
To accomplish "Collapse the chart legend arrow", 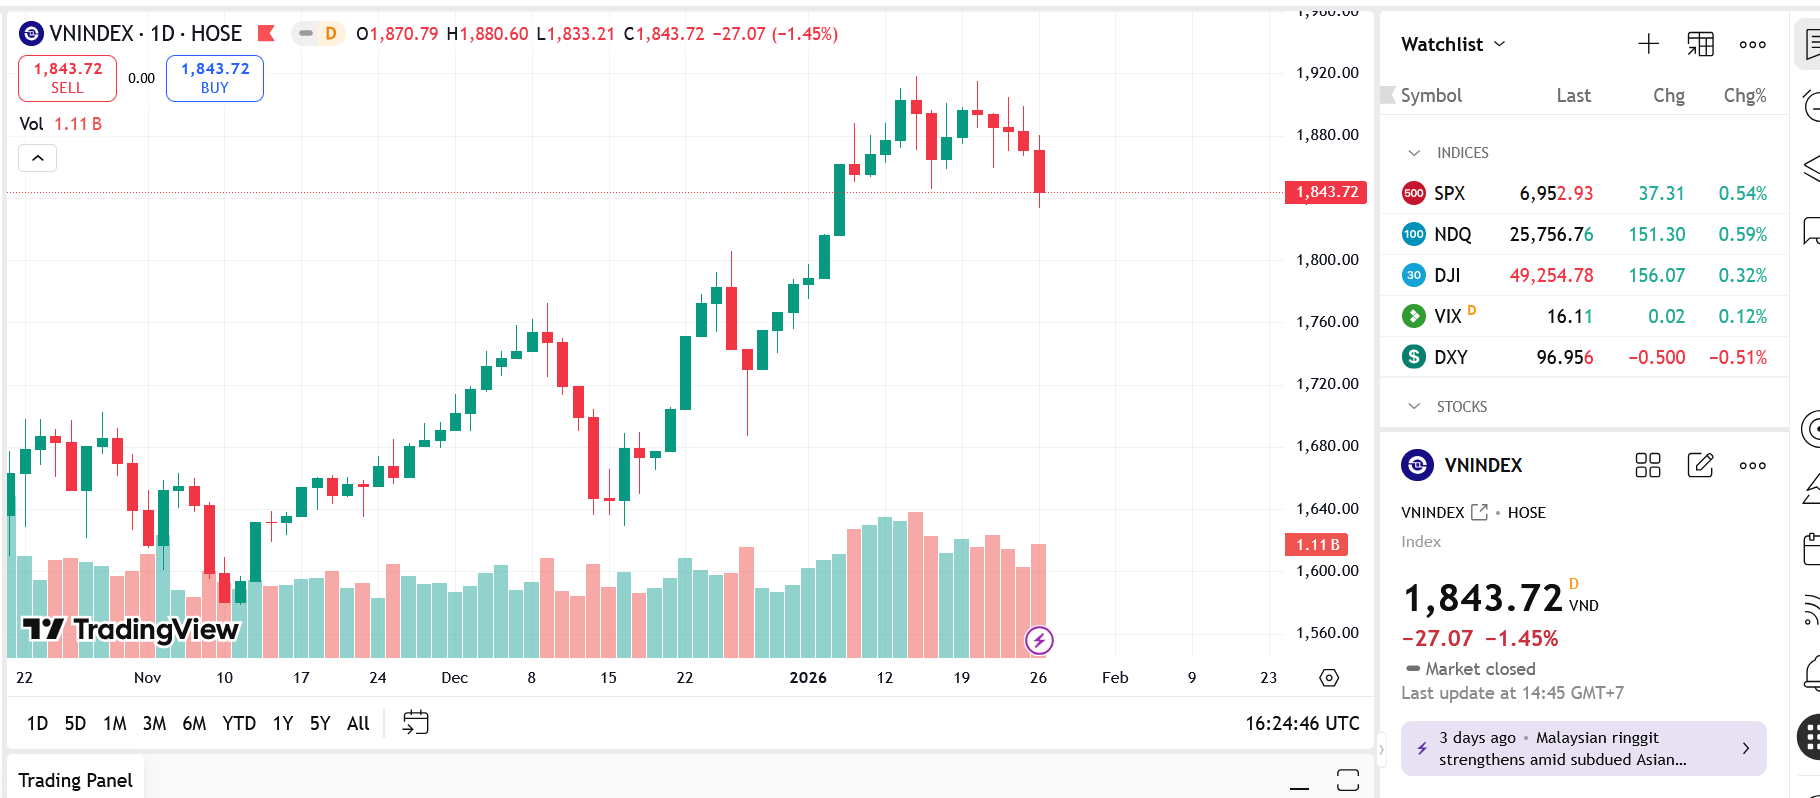I will tap(37, 158).
